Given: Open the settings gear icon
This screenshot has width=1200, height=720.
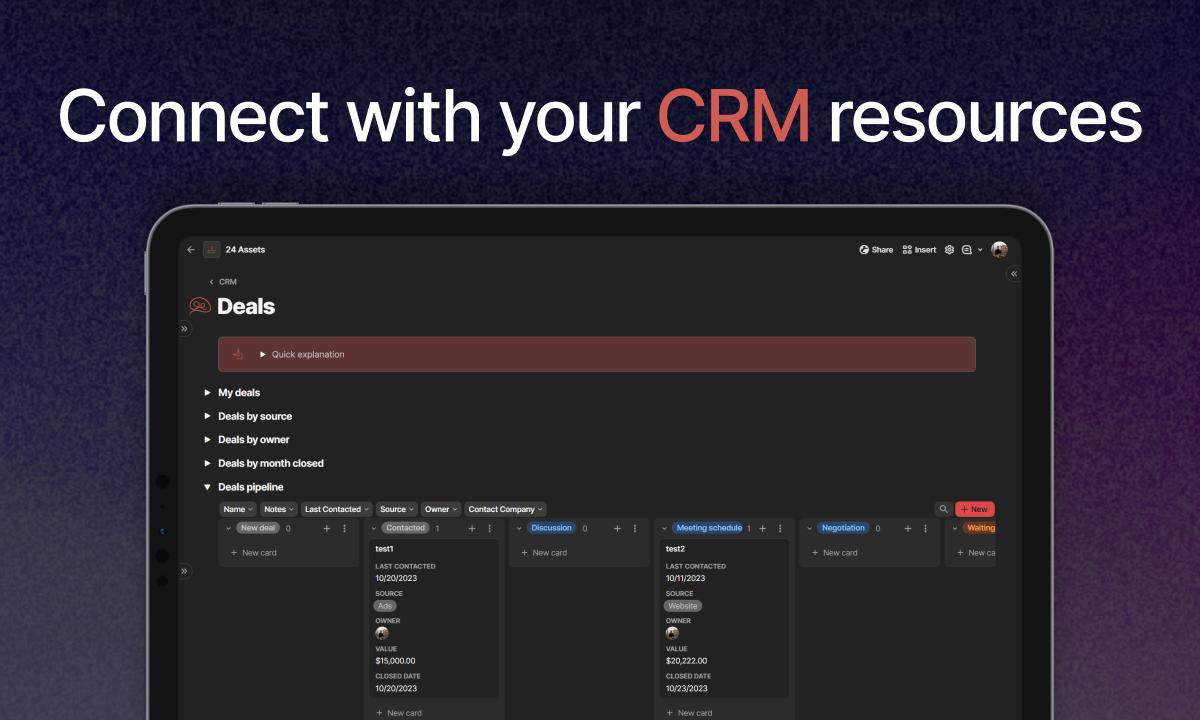Looking at the screenshot, I should click(950, 250).
